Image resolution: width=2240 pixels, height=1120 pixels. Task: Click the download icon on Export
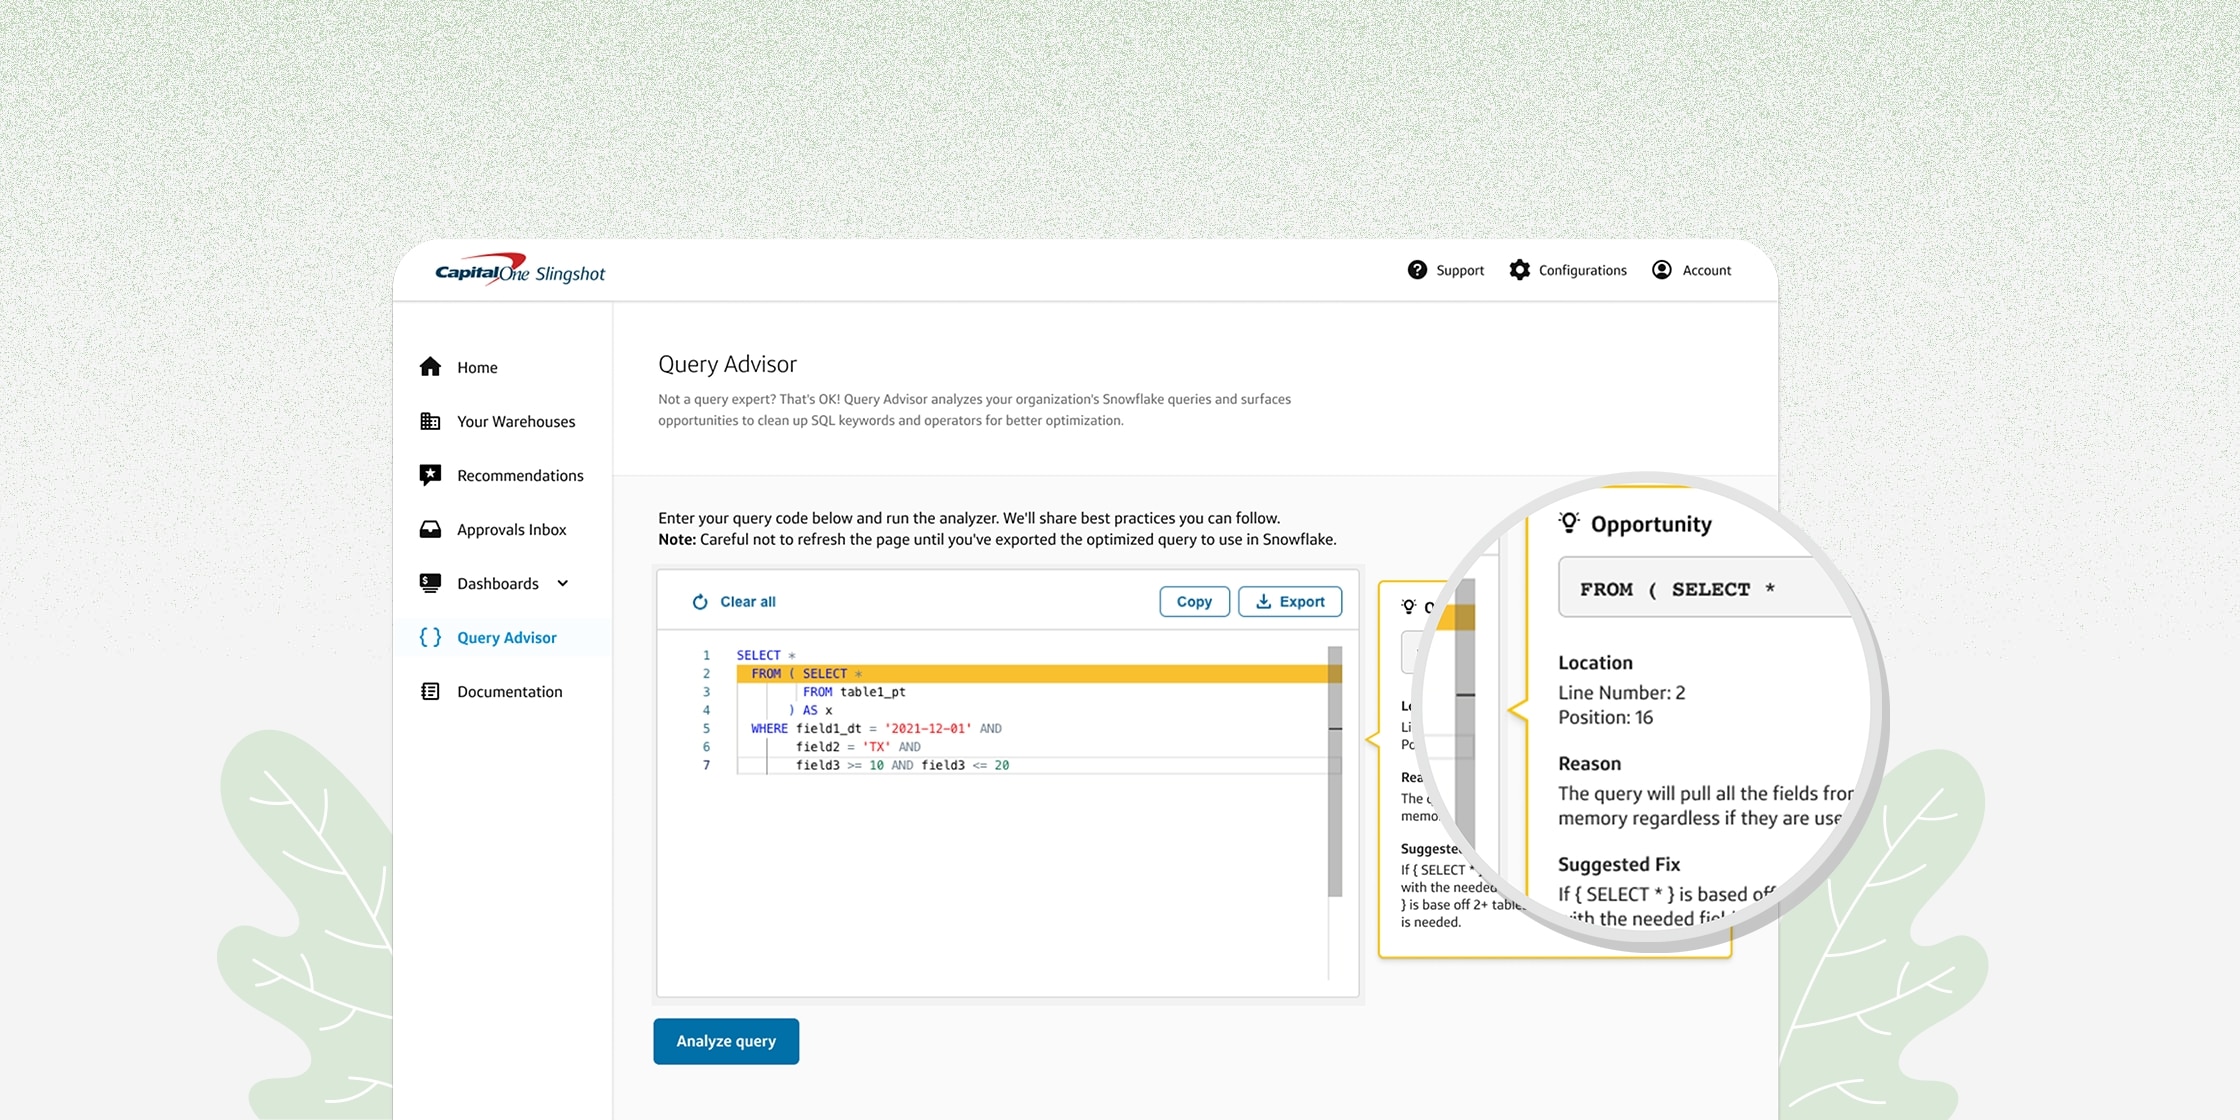(1264, 601)
